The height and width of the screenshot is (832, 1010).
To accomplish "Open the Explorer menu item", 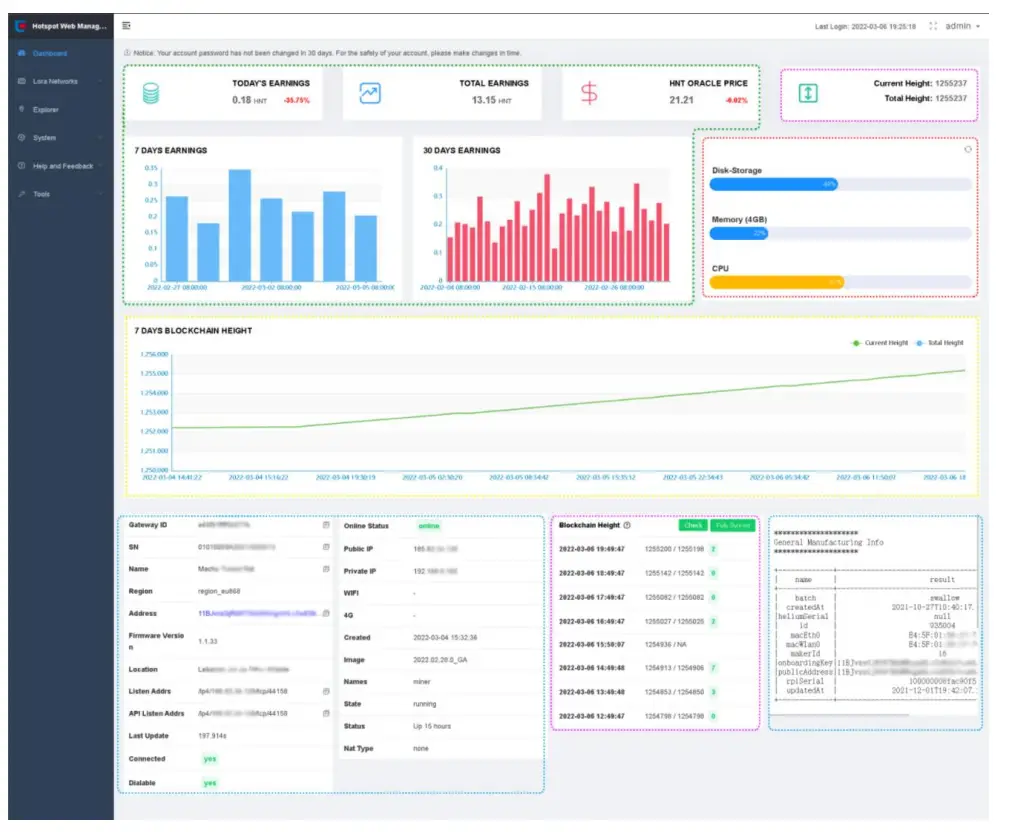I will [x=46, y=110].
